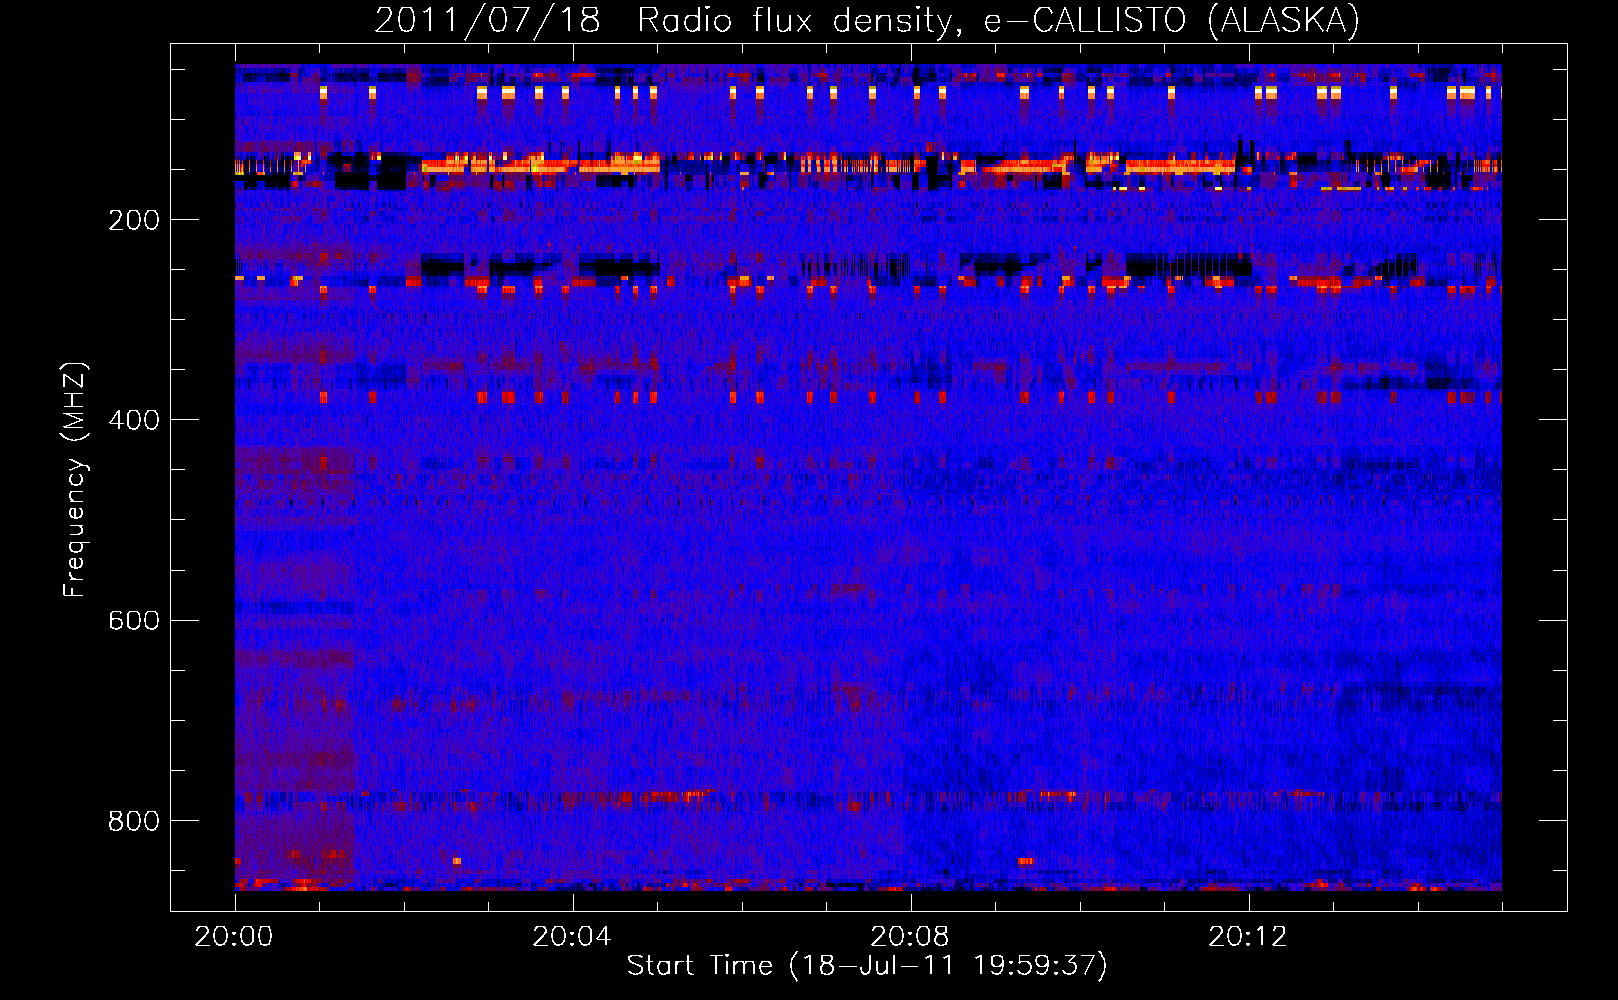Click the 20:04 time tick label
1618x1000 pixels.
[x=572, y=937]
